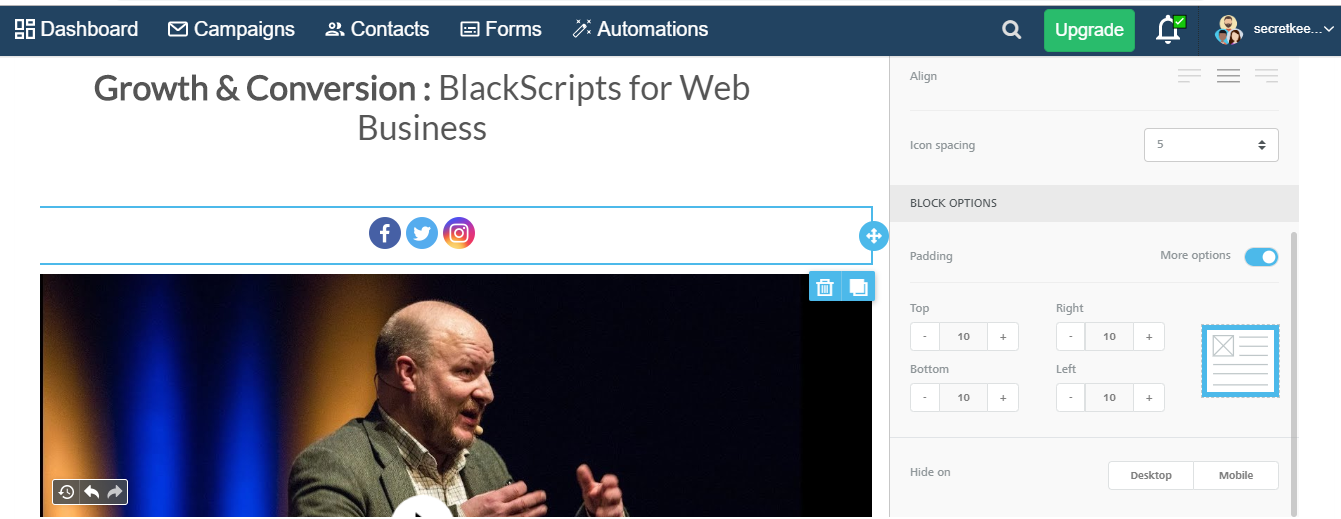Increase Left padding with plus
The image size is (1341, 519).
1149,397
